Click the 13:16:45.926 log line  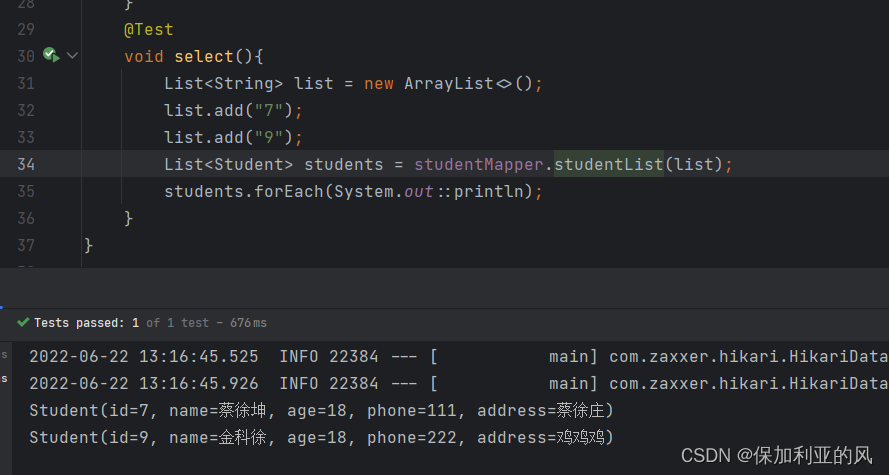click(300, 383)
